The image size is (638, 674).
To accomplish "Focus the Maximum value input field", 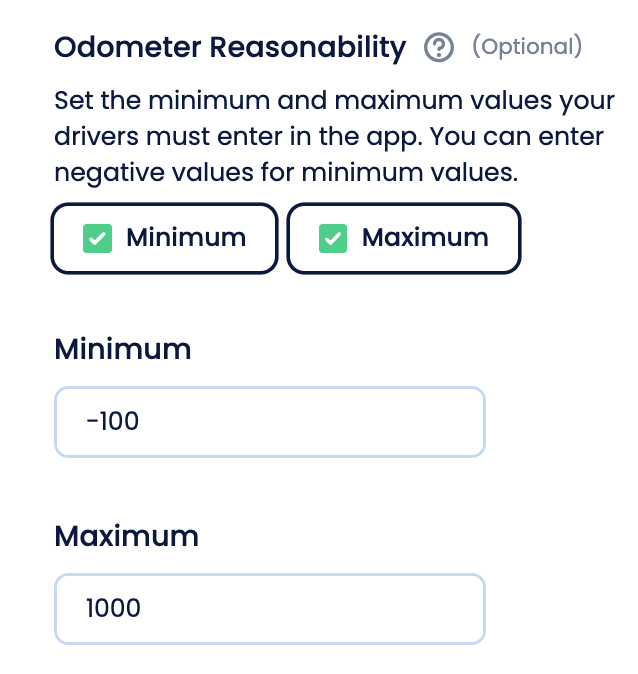I will [x=270, y=609].
